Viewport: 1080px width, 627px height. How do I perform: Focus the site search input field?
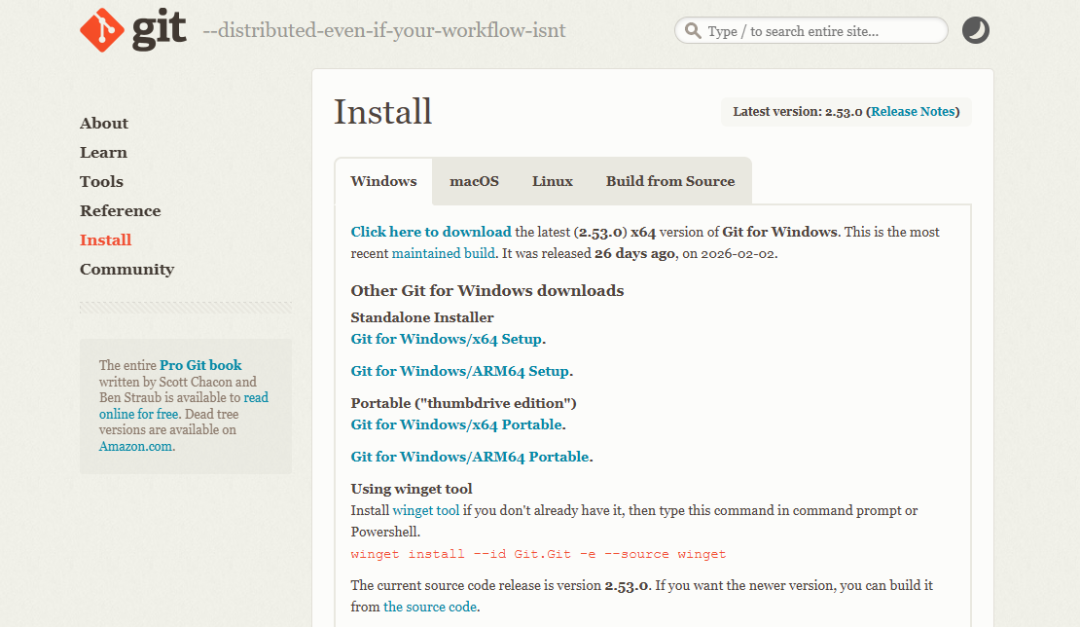point(811,31)
